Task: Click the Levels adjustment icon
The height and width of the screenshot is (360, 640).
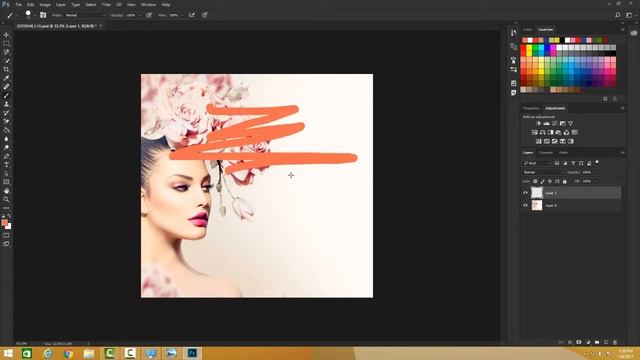Action: (x=547, y=123)
